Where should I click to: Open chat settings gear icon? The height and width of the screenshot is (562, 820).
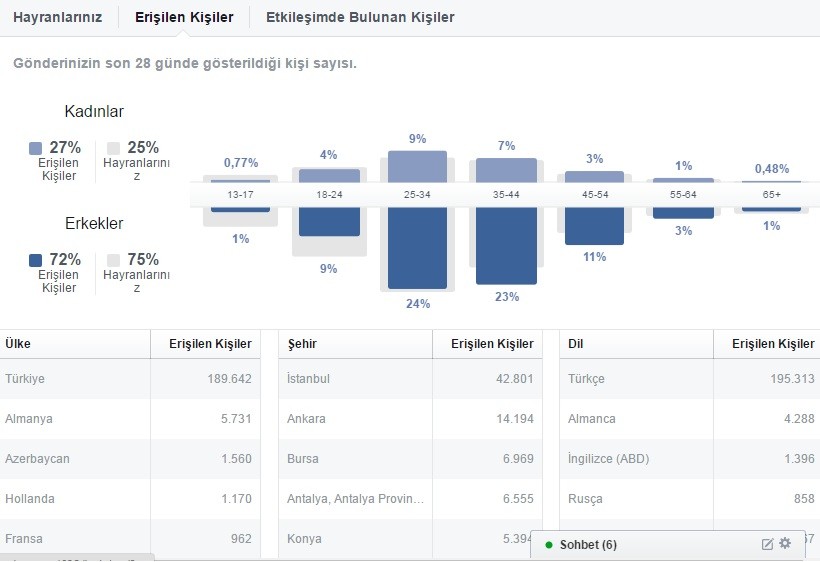(785, 543)
